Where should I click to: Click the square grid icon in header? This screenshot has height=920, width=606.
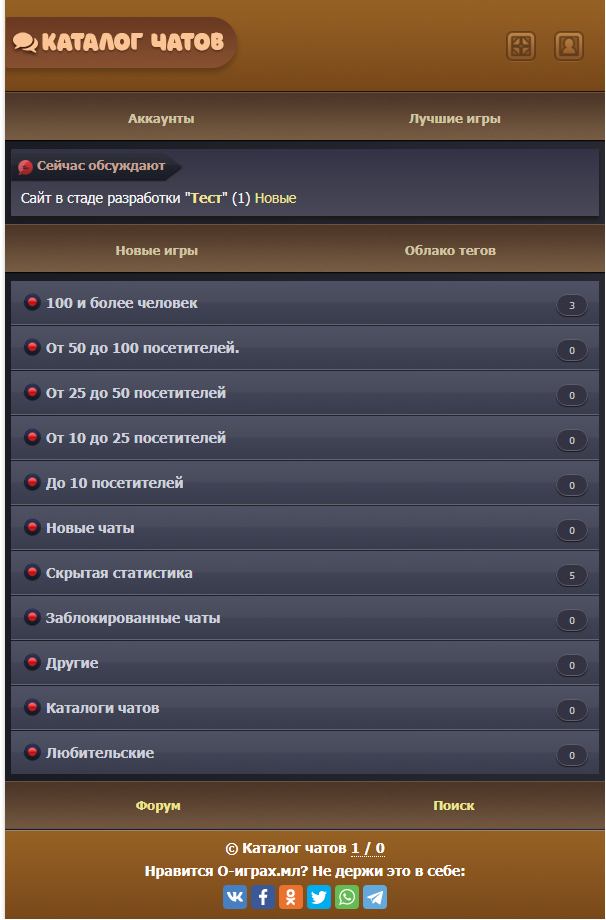tap(521, 46)
